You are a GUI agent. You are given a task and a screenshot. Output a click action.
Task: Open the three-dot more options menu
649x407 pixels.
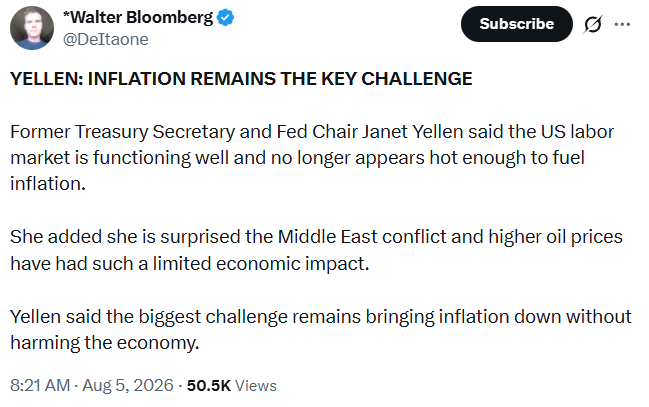(622, 24)
